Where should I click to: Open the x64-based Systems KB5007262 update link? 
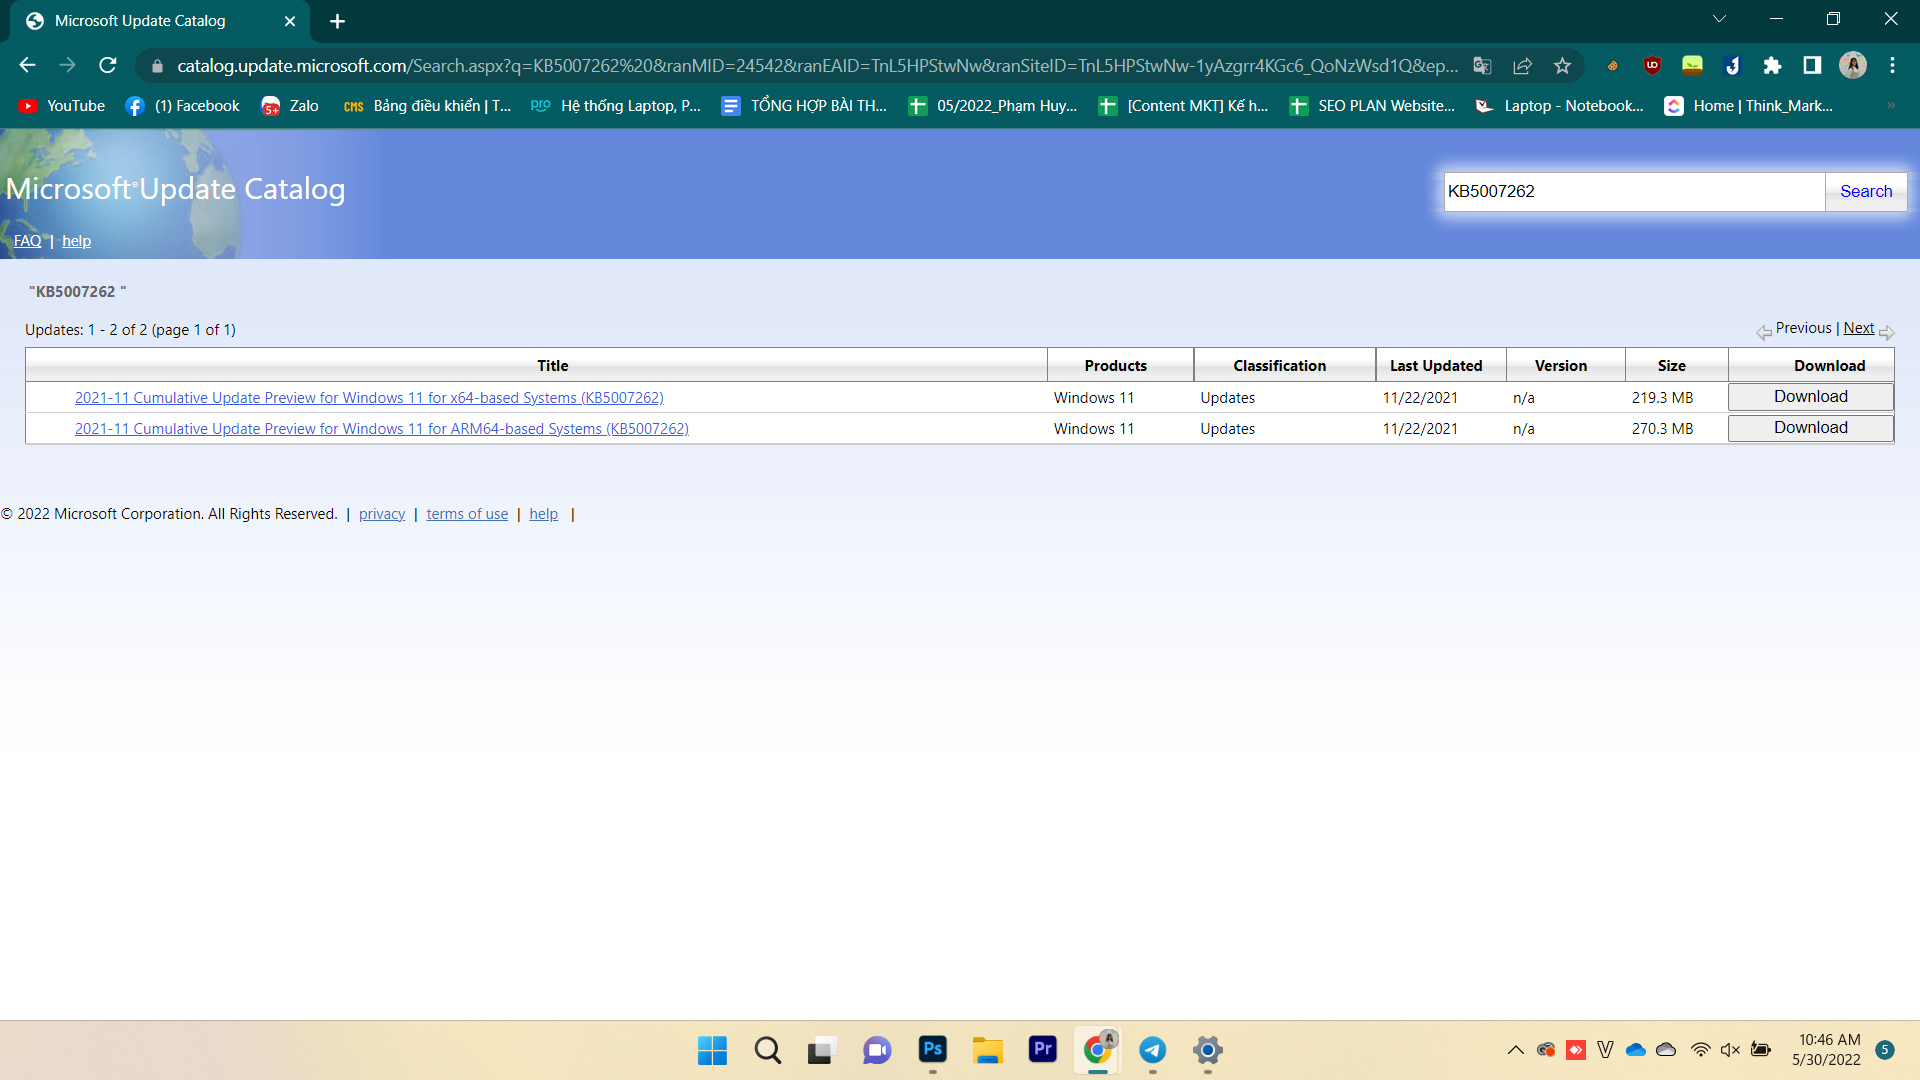[369, 398]
